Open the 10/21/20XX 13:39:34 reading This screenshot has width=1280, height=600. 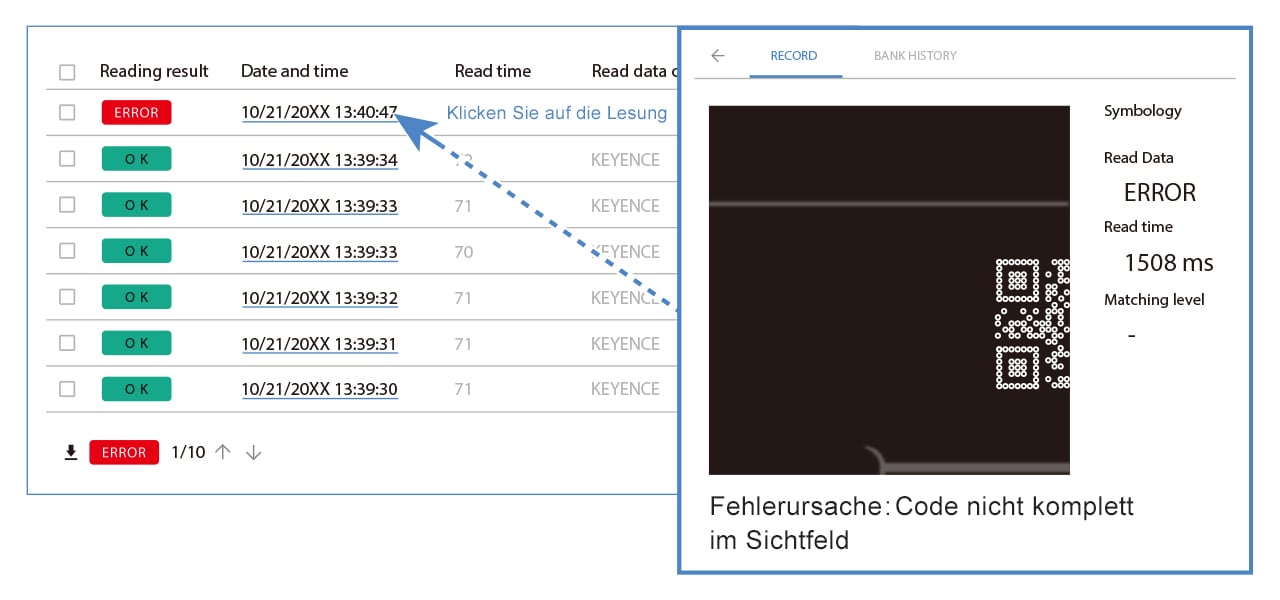click(x=320, y=160)
